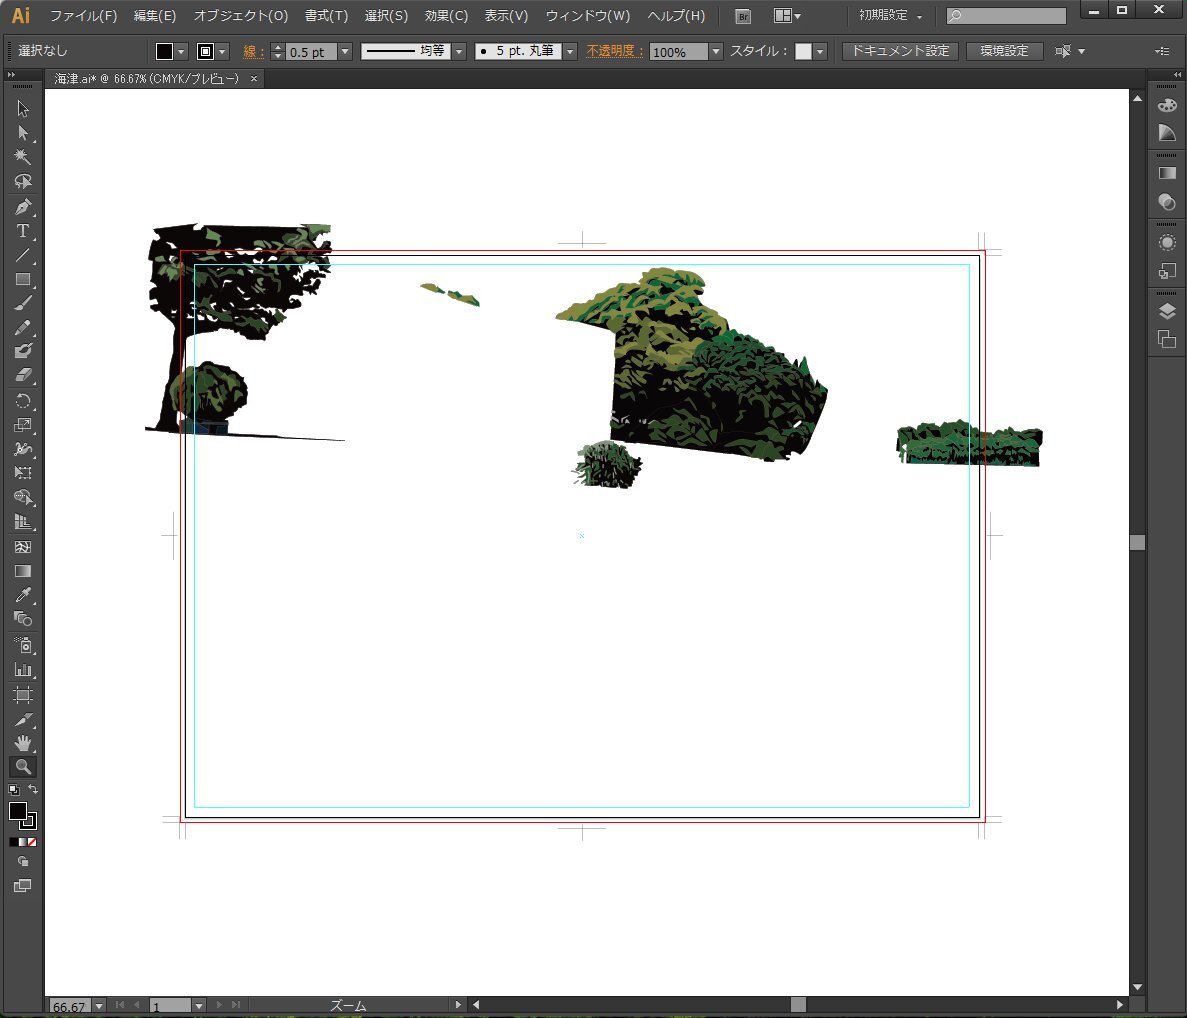Open the 5 pt. 丸筆 brush dropdown
The width and height of the screenshot is (1187, 1018).
click(x=570, y=51)
